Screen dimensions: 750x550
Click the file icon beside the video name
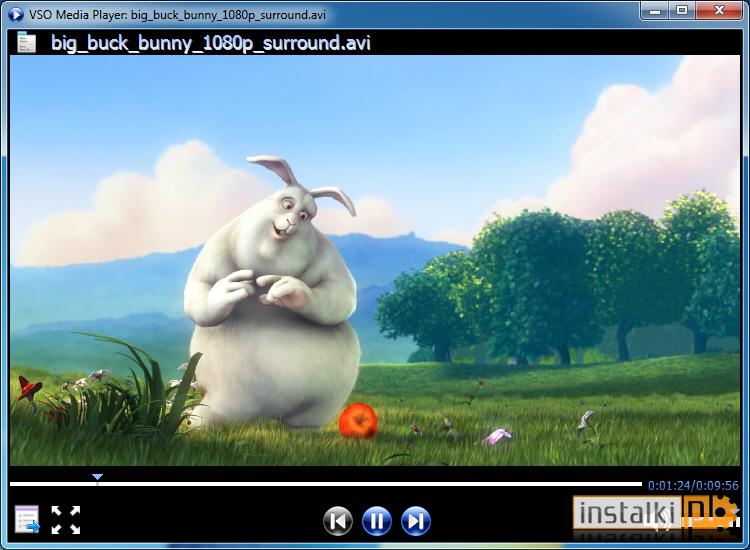tap(26, 42)
